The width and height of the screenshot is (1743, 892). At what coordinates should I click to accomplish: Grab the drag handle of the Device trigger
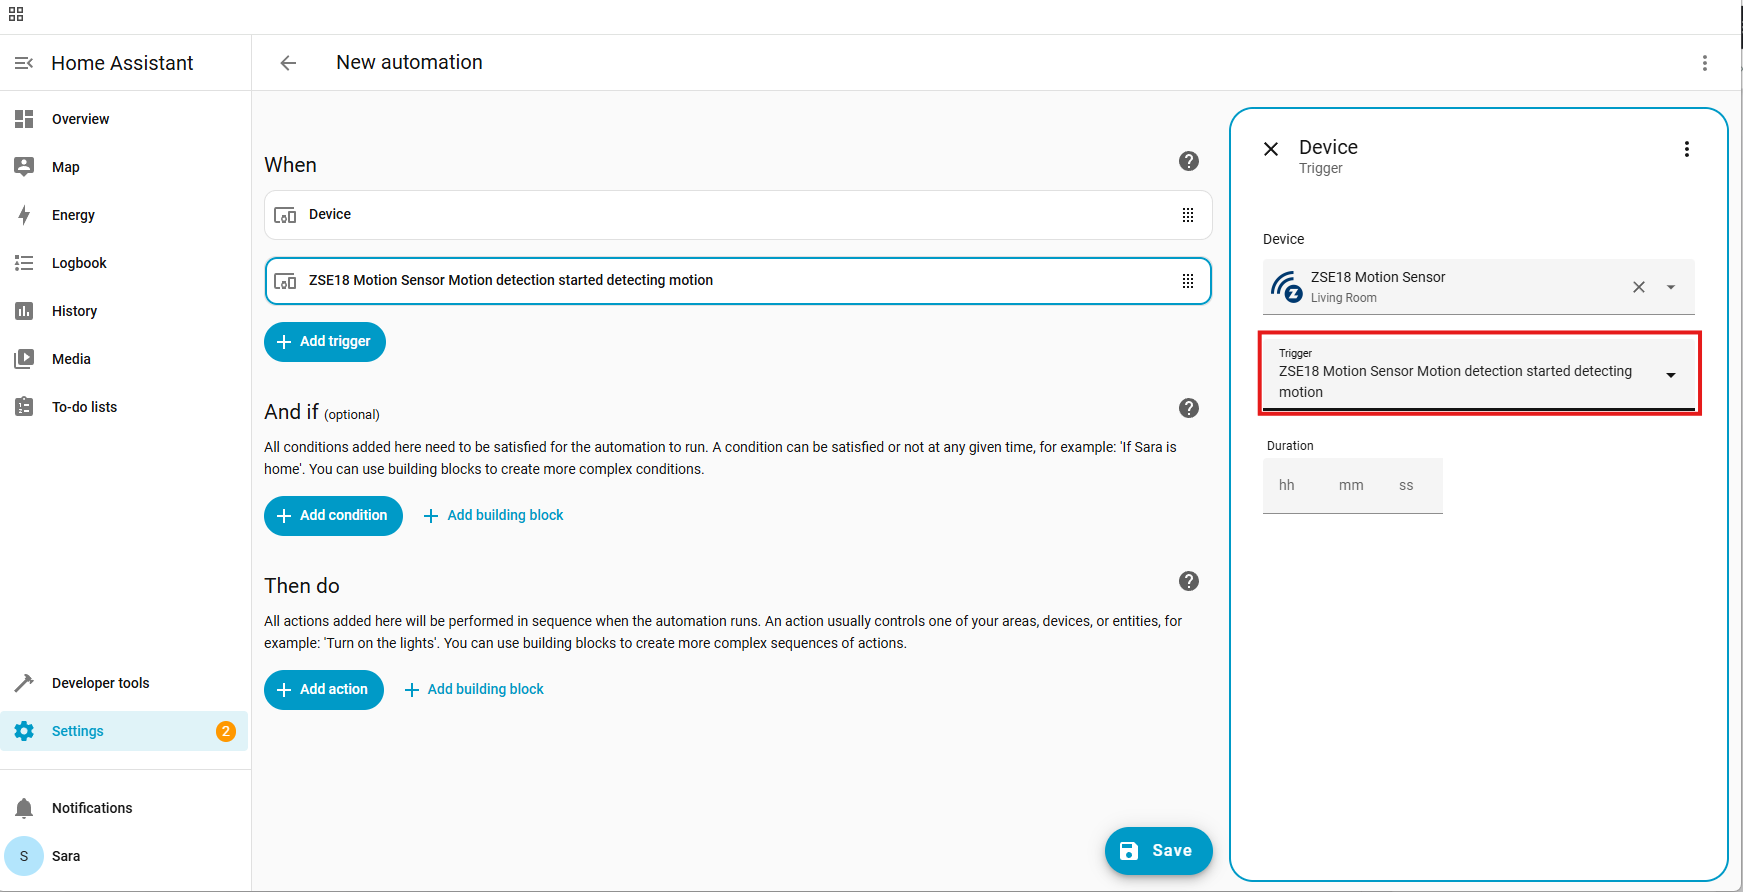click(1188, 215)
